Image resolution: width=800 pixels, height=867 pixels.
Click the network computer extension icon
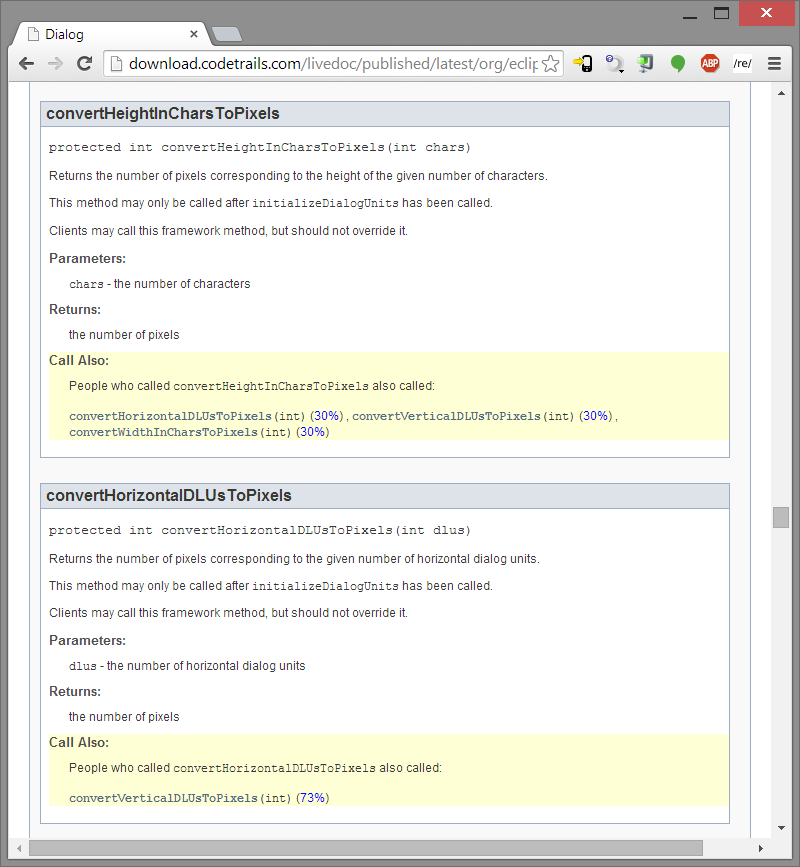coord(646,64)
